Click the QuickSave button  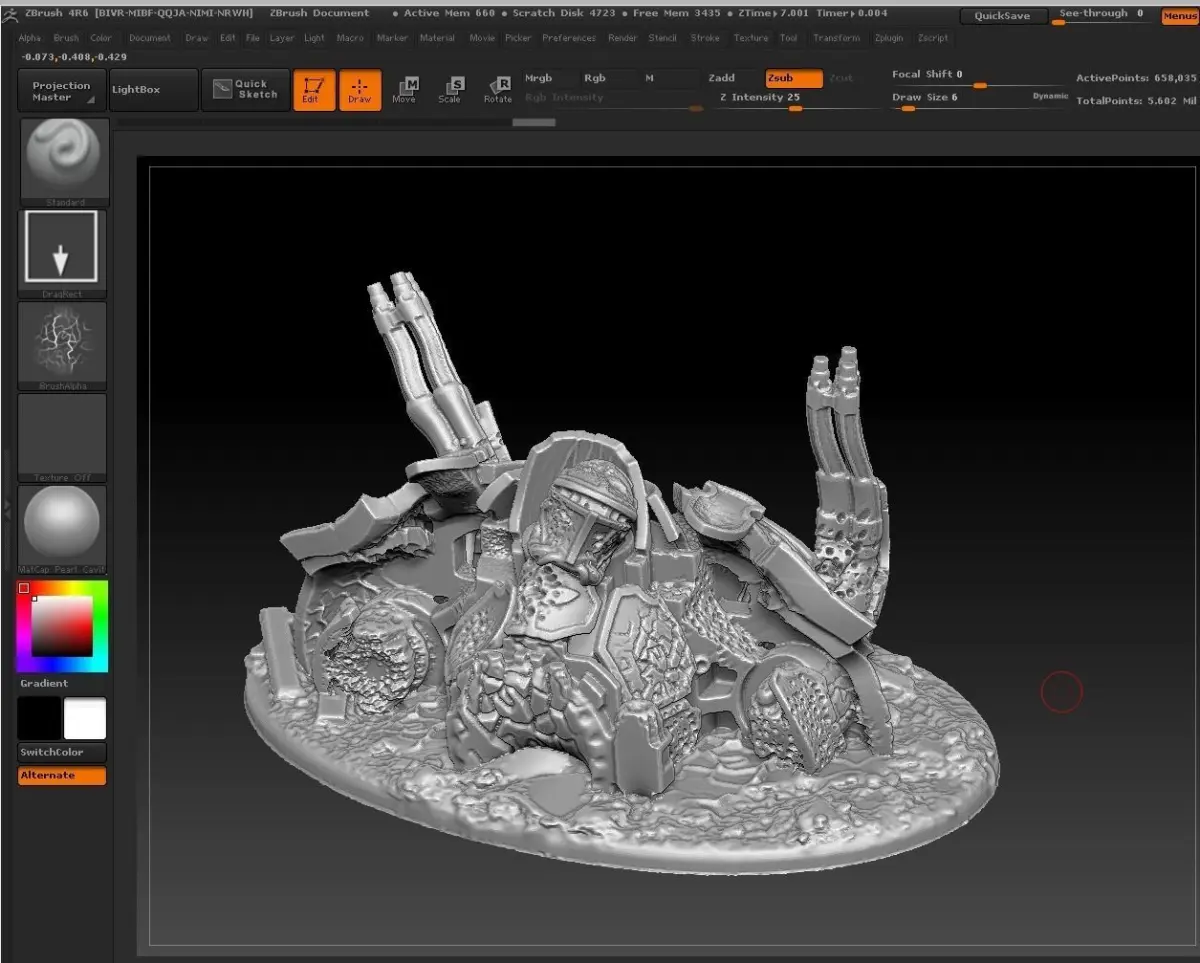[1003, 17]
